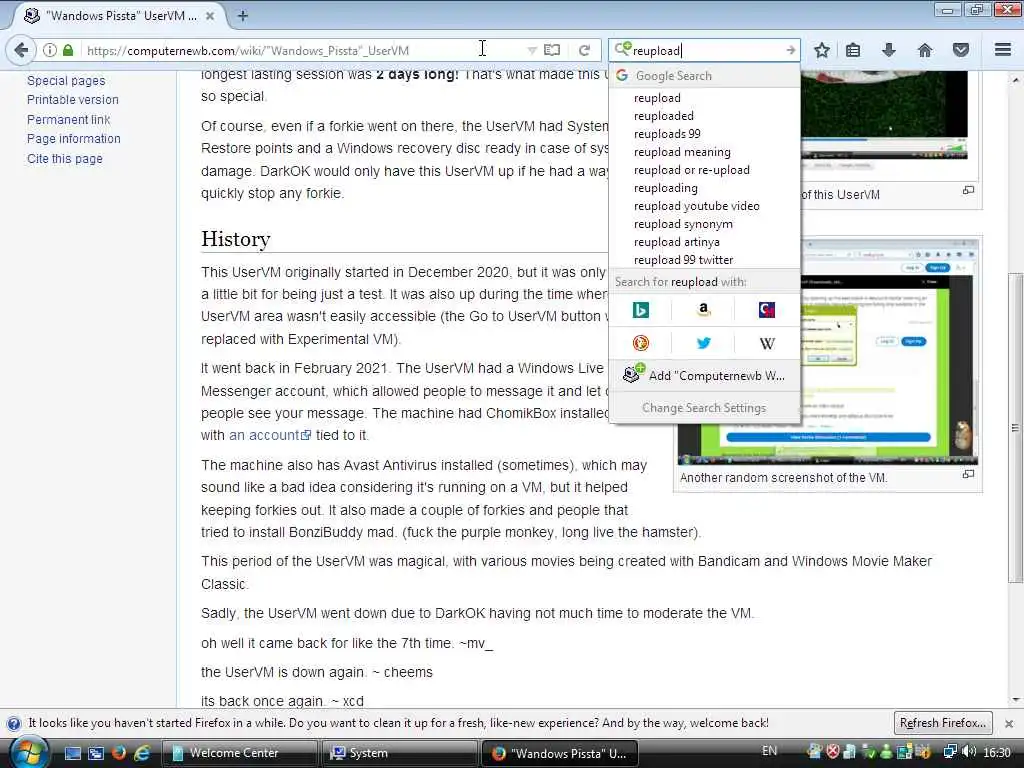The image size is (1024, 768).
Task: Click Refresh Firefox button
Action: coord(942,723)
